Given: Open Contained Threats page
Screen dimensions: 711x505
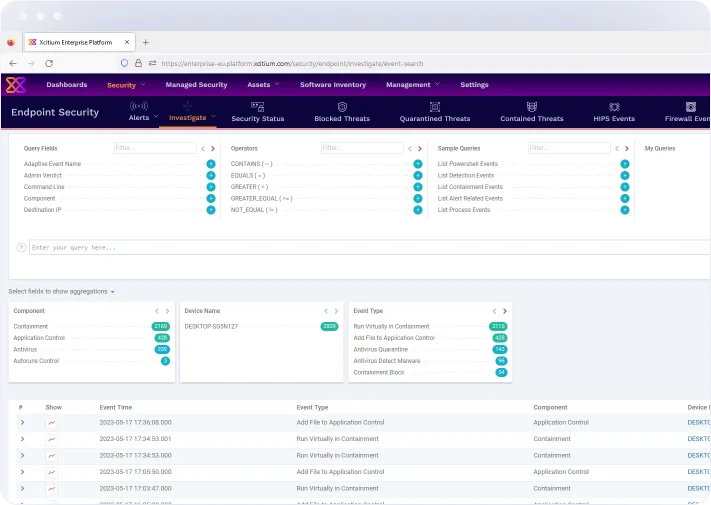Looking at the screenshot, I should pyautogui.click(x=531, y=112).
